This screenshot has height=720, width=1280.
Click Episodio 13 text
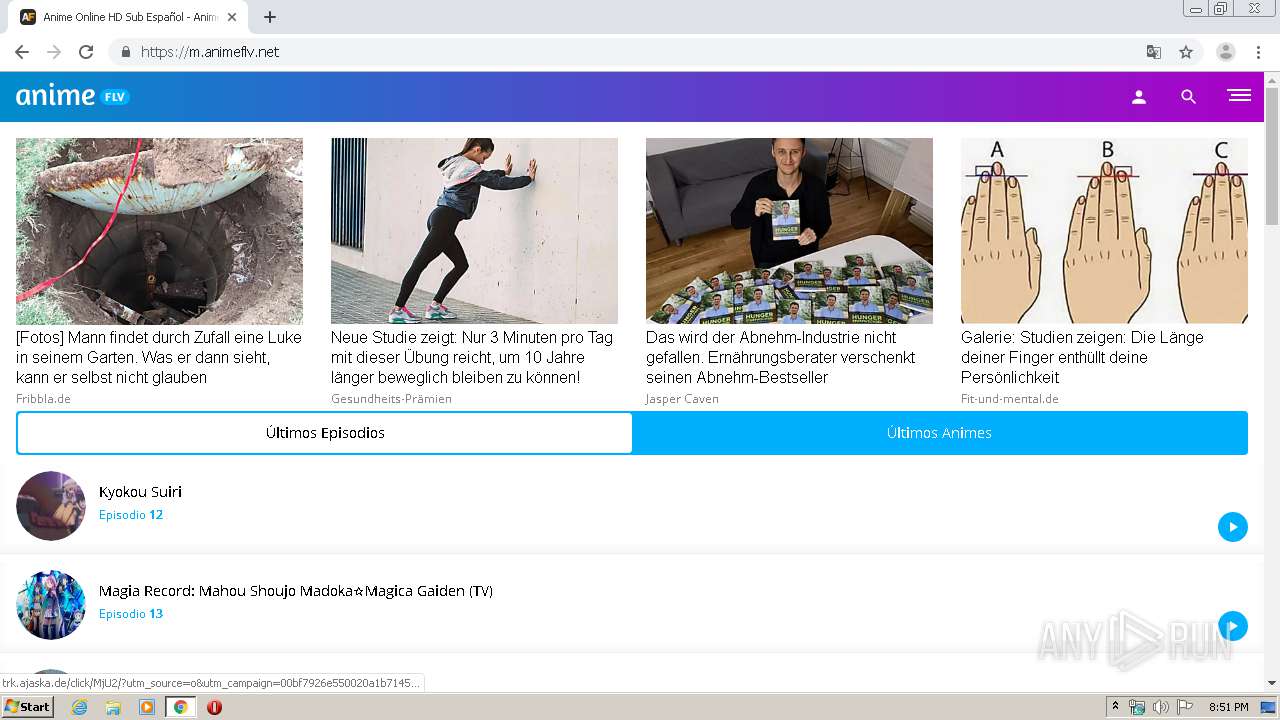[x=131, y=614]
